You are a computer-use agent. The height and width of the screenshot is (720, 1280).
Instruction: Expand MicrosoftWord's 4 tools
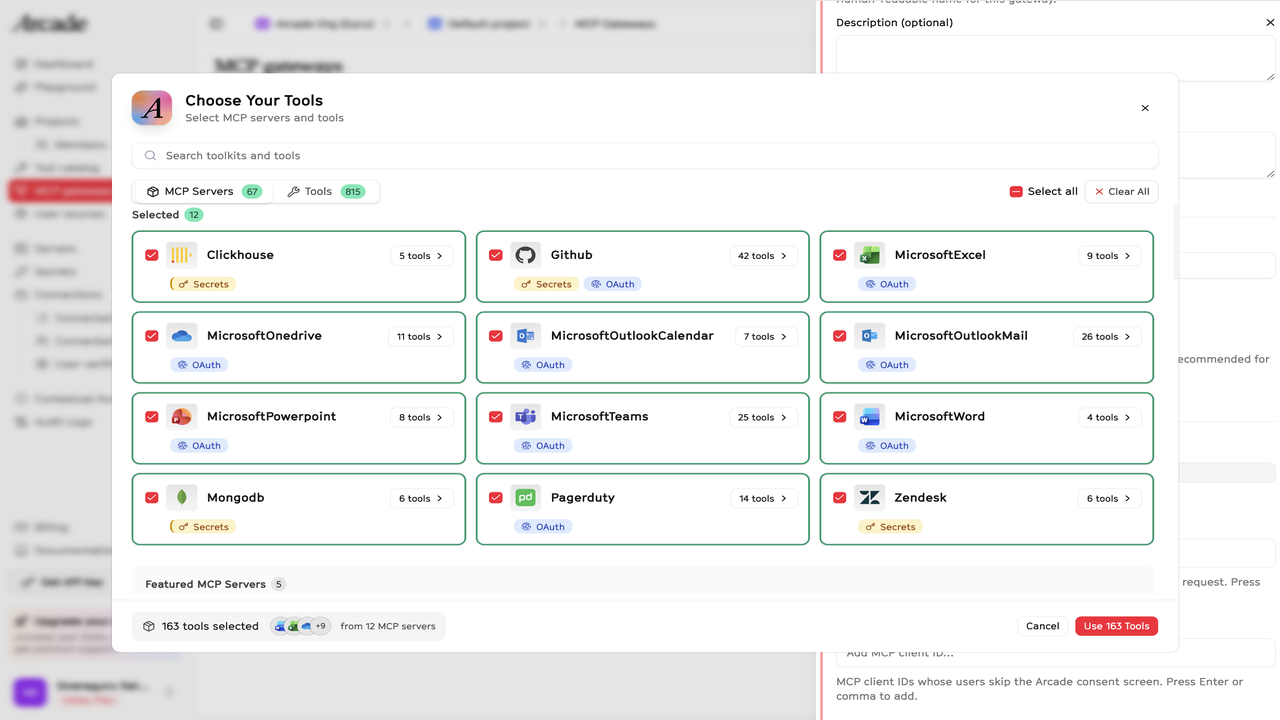(1109, 418)
